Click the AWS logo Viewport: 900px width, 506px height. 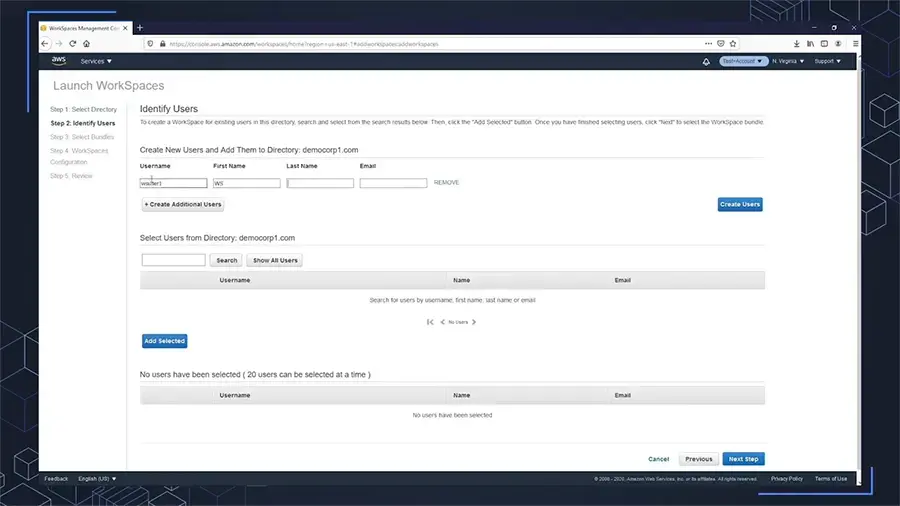(x=59, y=60)
